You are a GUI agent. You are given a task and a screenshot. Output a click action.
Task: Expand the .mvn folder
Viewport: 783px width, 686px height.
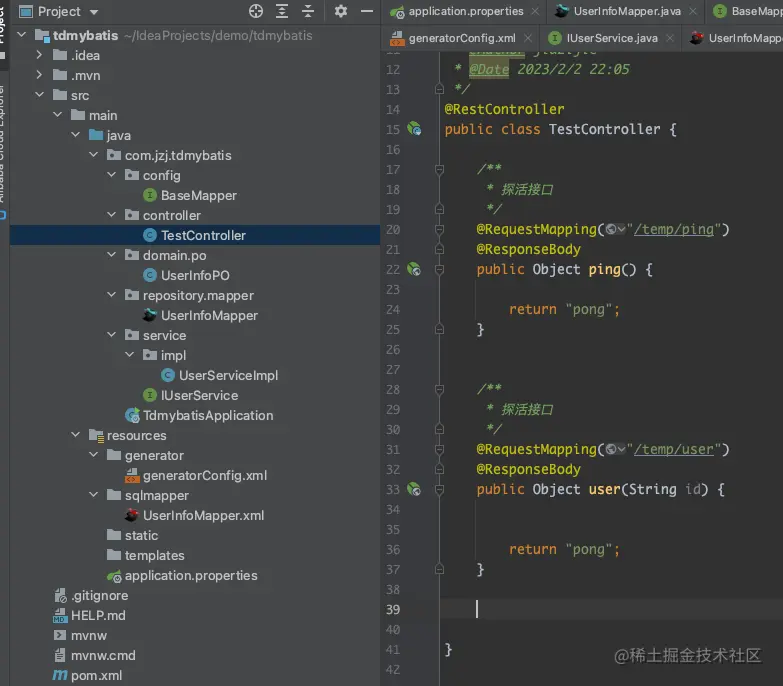coord(39,75)
